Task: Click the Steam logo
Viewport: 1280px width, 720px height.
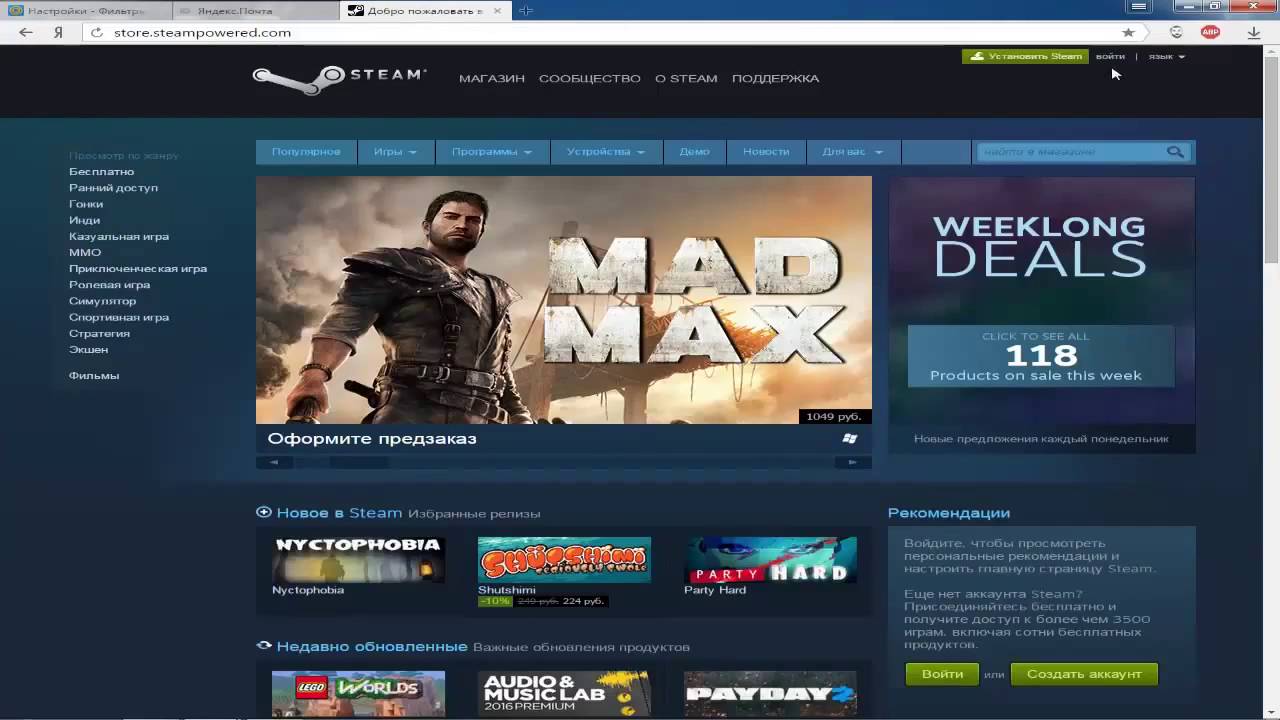Action: [x=339, y=79]
